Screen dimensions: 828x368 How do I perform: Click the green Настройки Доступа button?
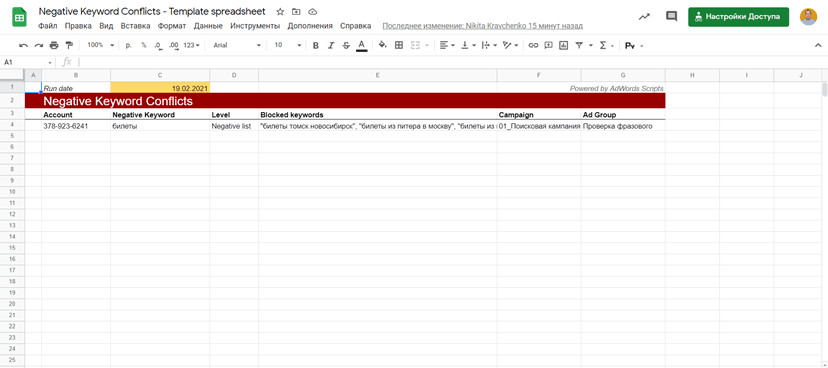(738, 16)
